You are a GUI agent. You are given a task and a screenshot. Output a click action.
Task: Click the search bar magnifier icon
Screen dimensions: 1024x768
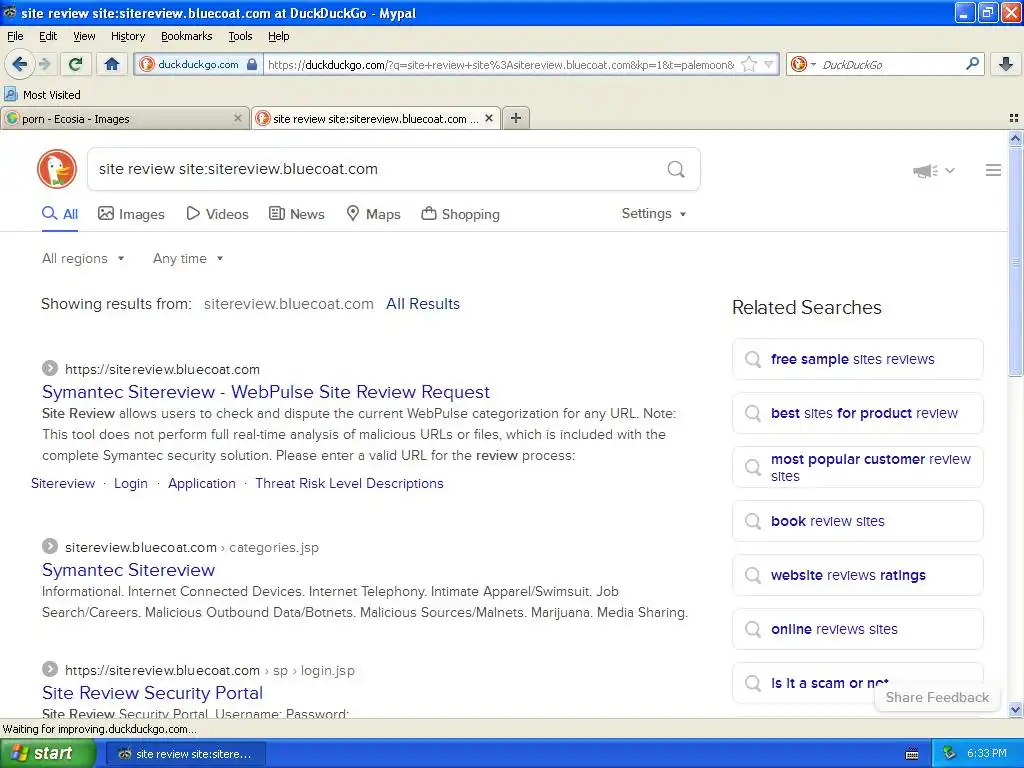click(x=972, y=64)
